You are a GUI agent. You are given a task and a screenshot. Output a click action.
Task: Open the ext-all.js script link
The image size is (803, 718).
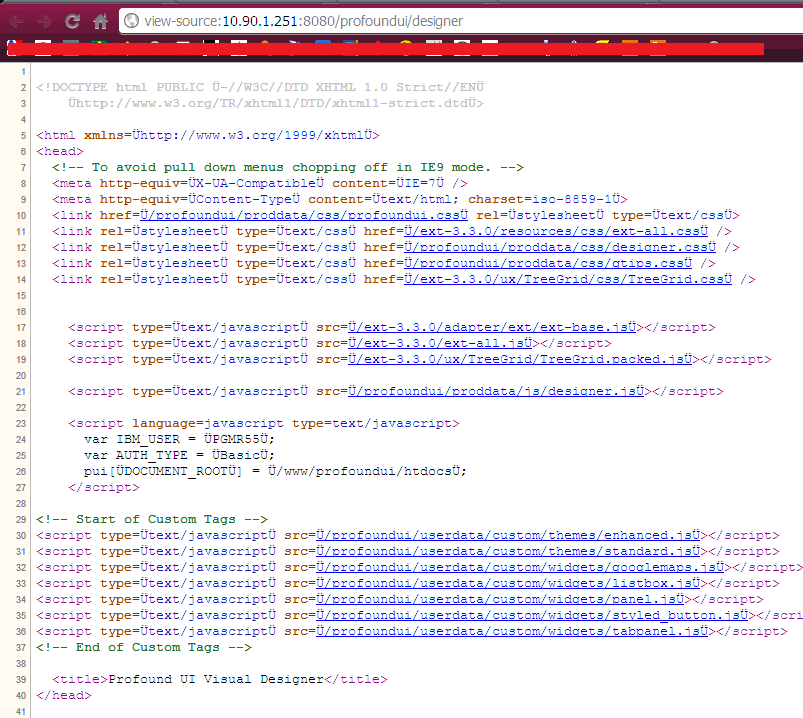coord(440,343)
